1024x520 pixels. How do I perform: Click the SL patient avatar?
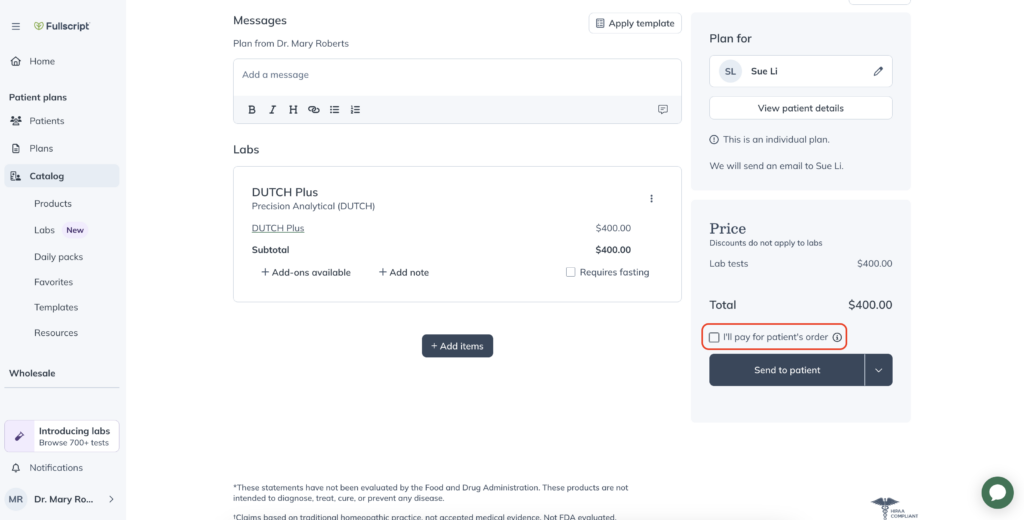(x=730, y=71)
